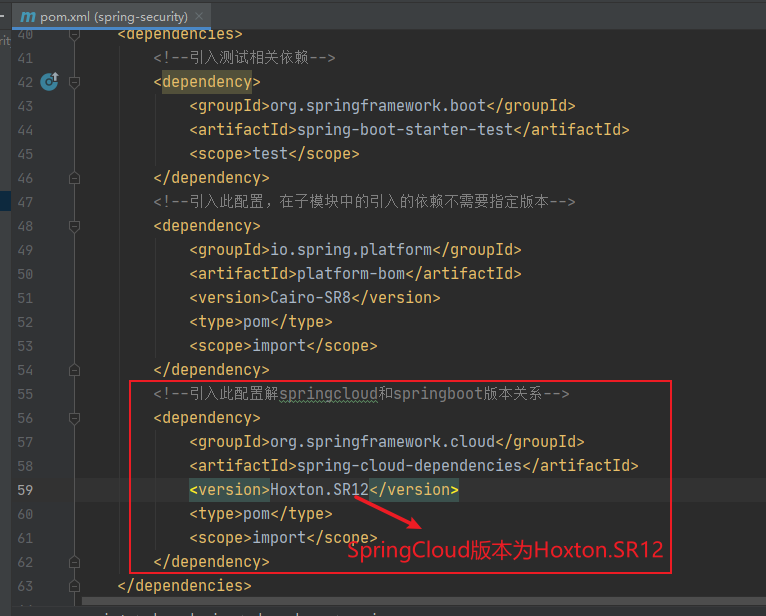Toggle the fold marker at line 62
This screenshot has width=766, height=616.
74,562
